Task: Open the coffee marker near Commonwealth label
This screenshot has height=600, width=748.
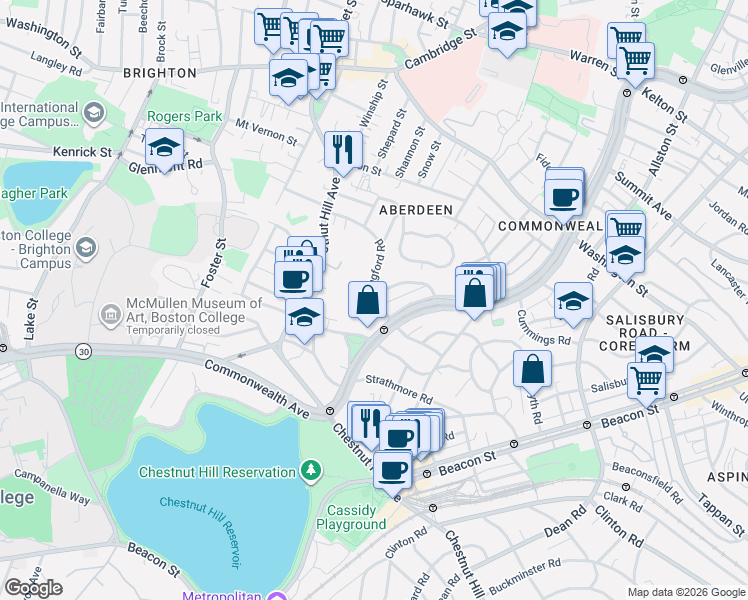Action: point(563,199)
